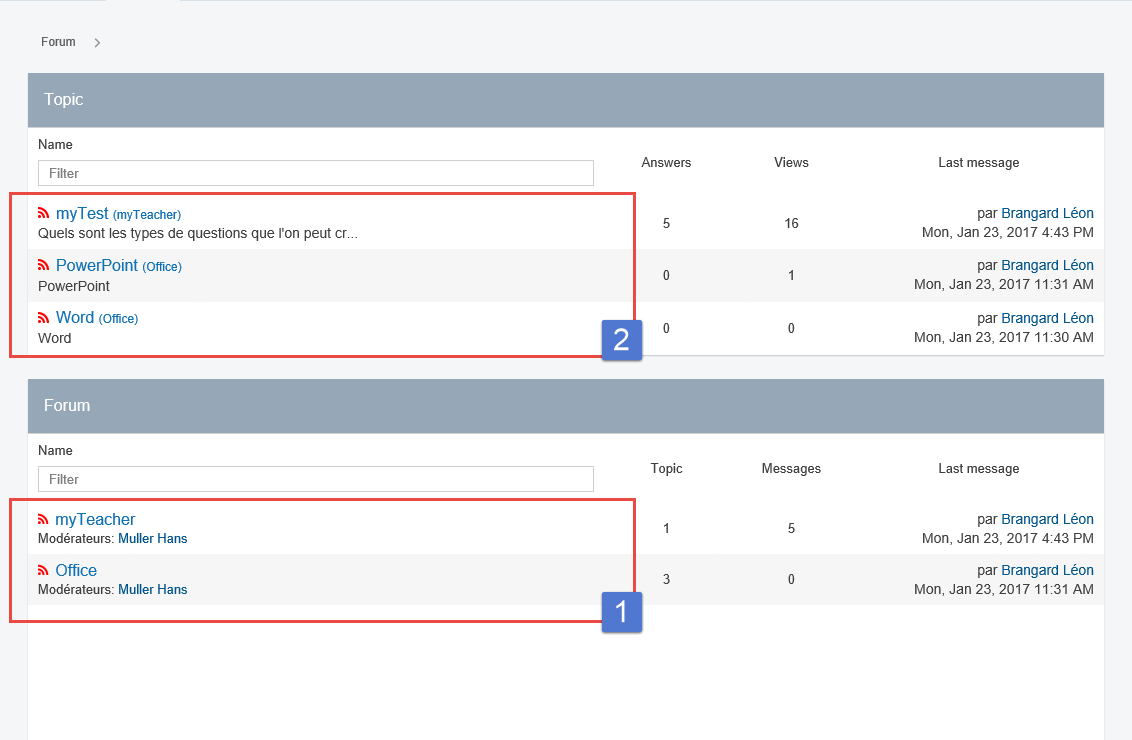The height and width of the screenshot is (740, 1132).
Task: Open the myTeacher forum
Action: tap(95, 519)
